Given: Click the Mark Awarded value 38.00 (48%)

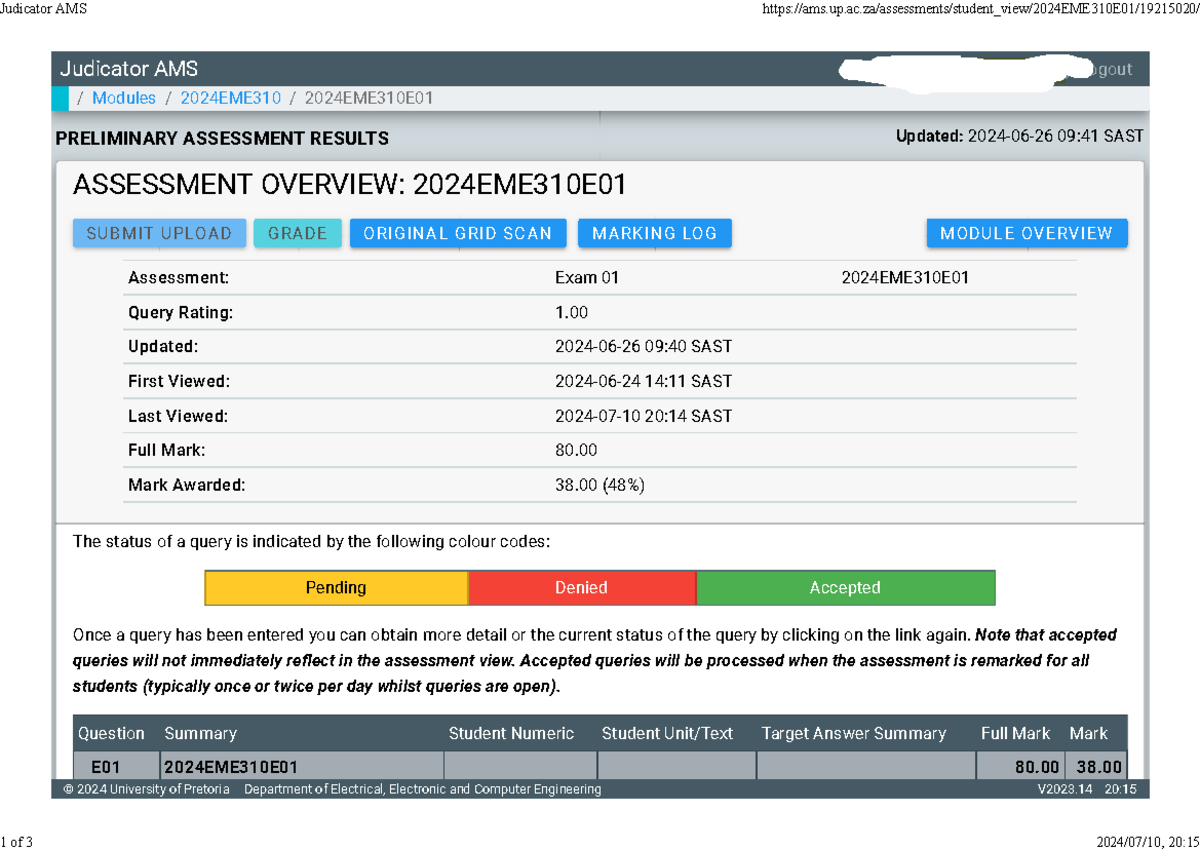Looking at the screenshot, I should point(600,485).
